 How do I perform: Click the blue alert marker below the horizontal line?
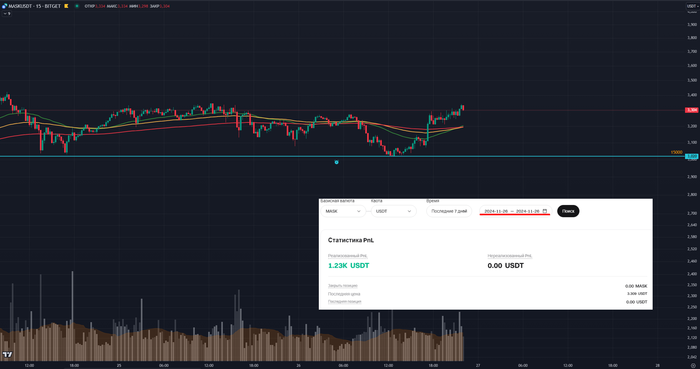(337, 162)
